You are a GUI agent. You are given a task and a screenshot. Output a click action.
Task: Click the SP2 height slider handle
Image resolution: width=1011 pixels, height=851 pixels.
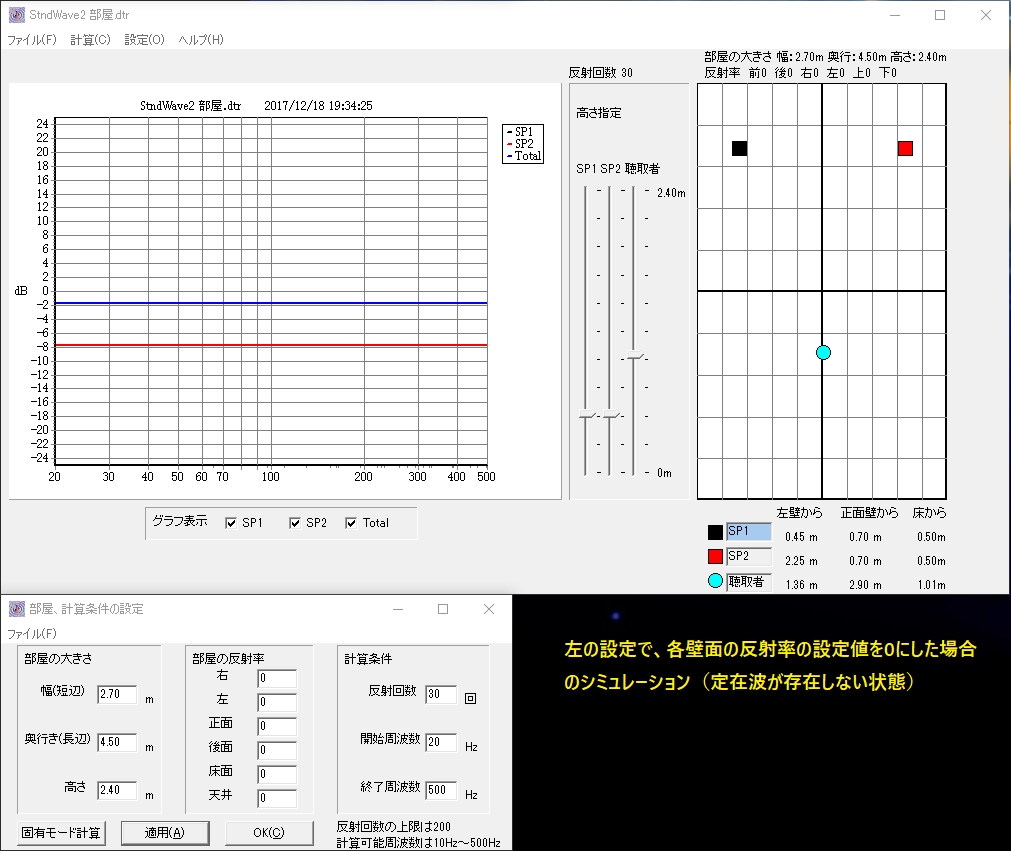611,414
